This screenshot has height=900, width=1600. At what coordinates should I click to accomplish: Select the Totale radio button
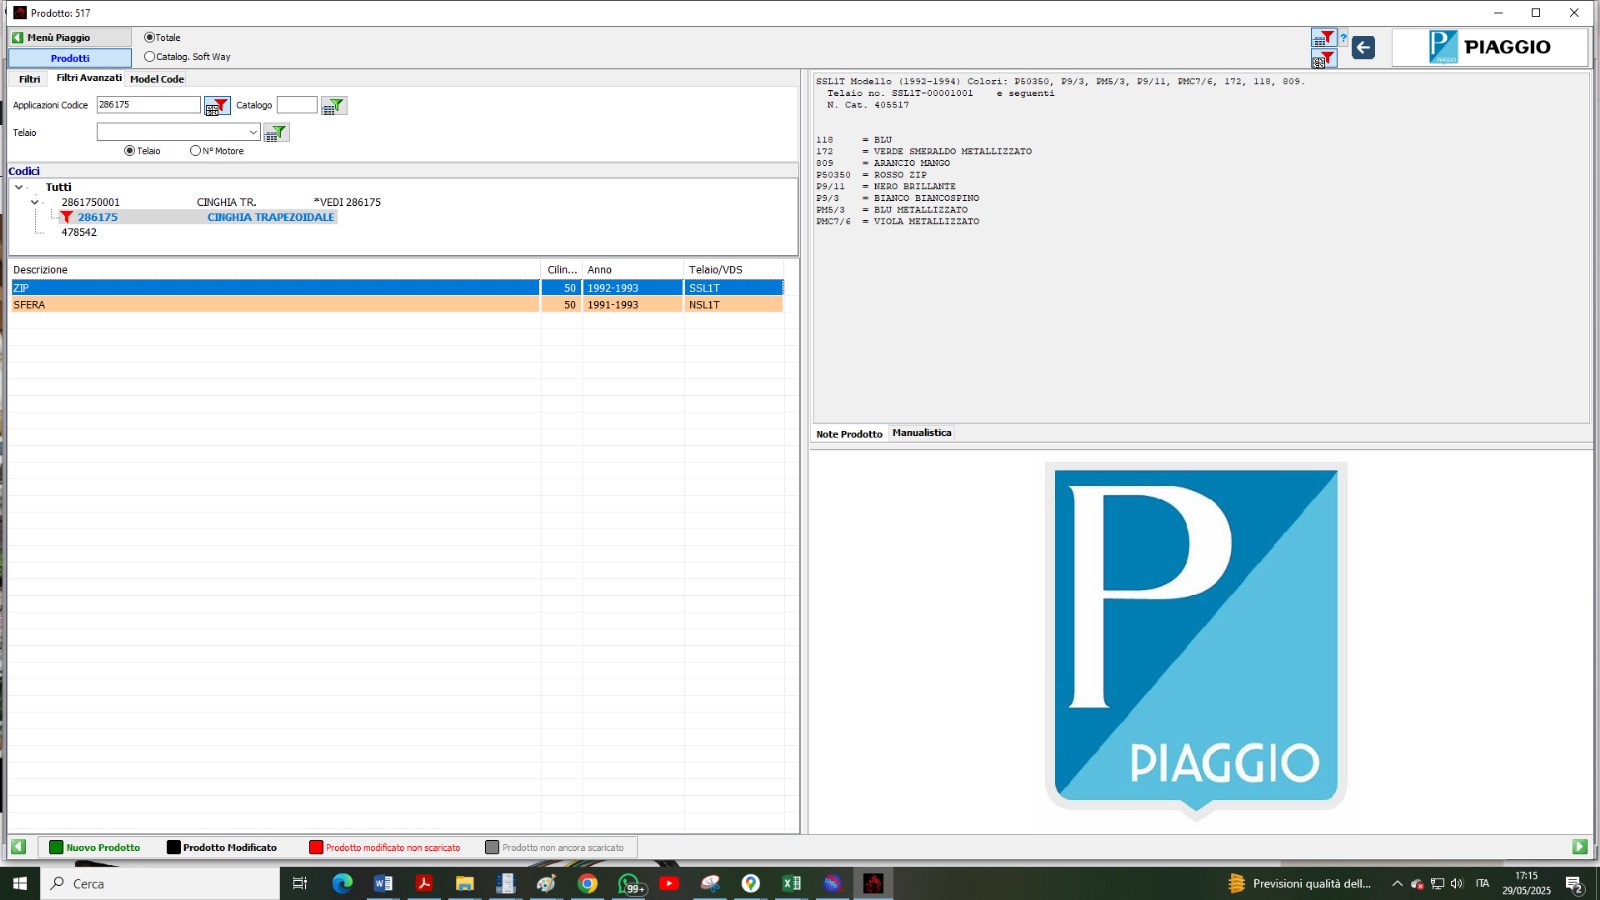[x=150, y=38]
